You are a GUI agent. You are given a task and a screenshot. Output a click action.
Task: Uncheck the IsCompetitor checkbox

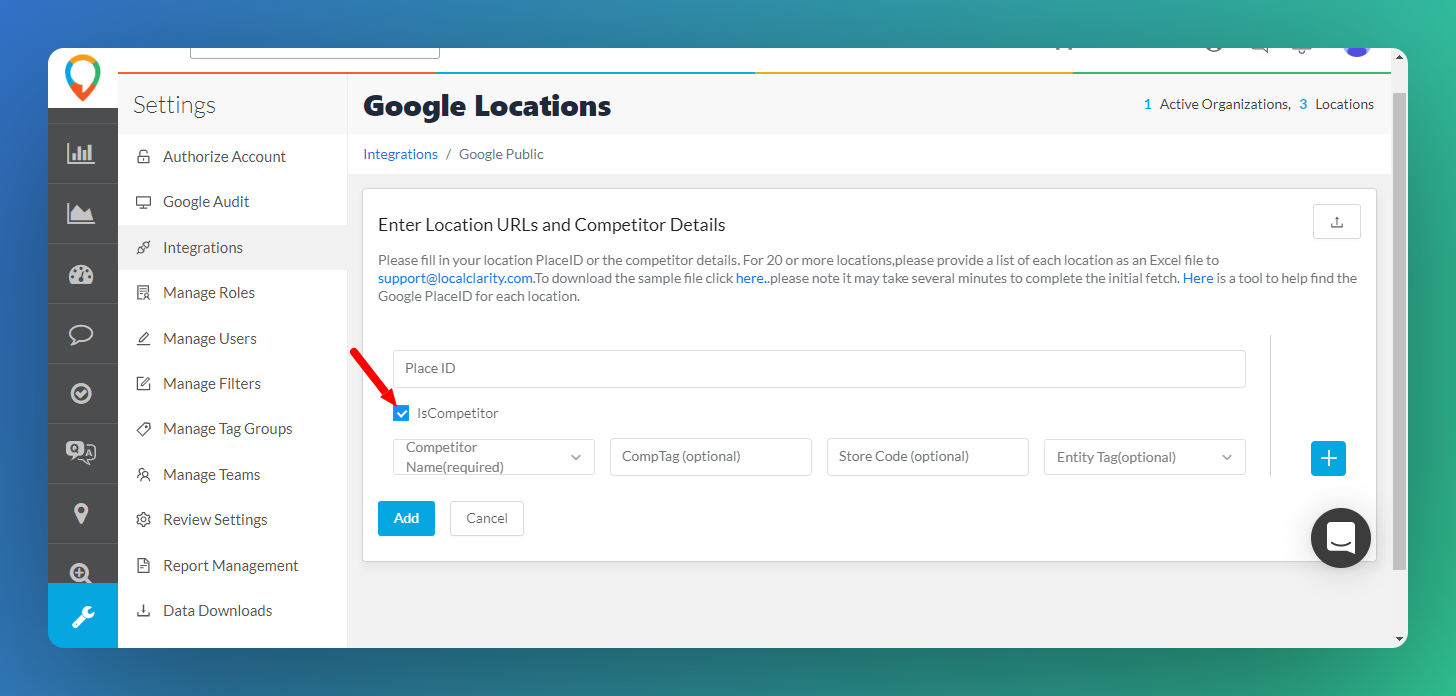tap(402, 413)
